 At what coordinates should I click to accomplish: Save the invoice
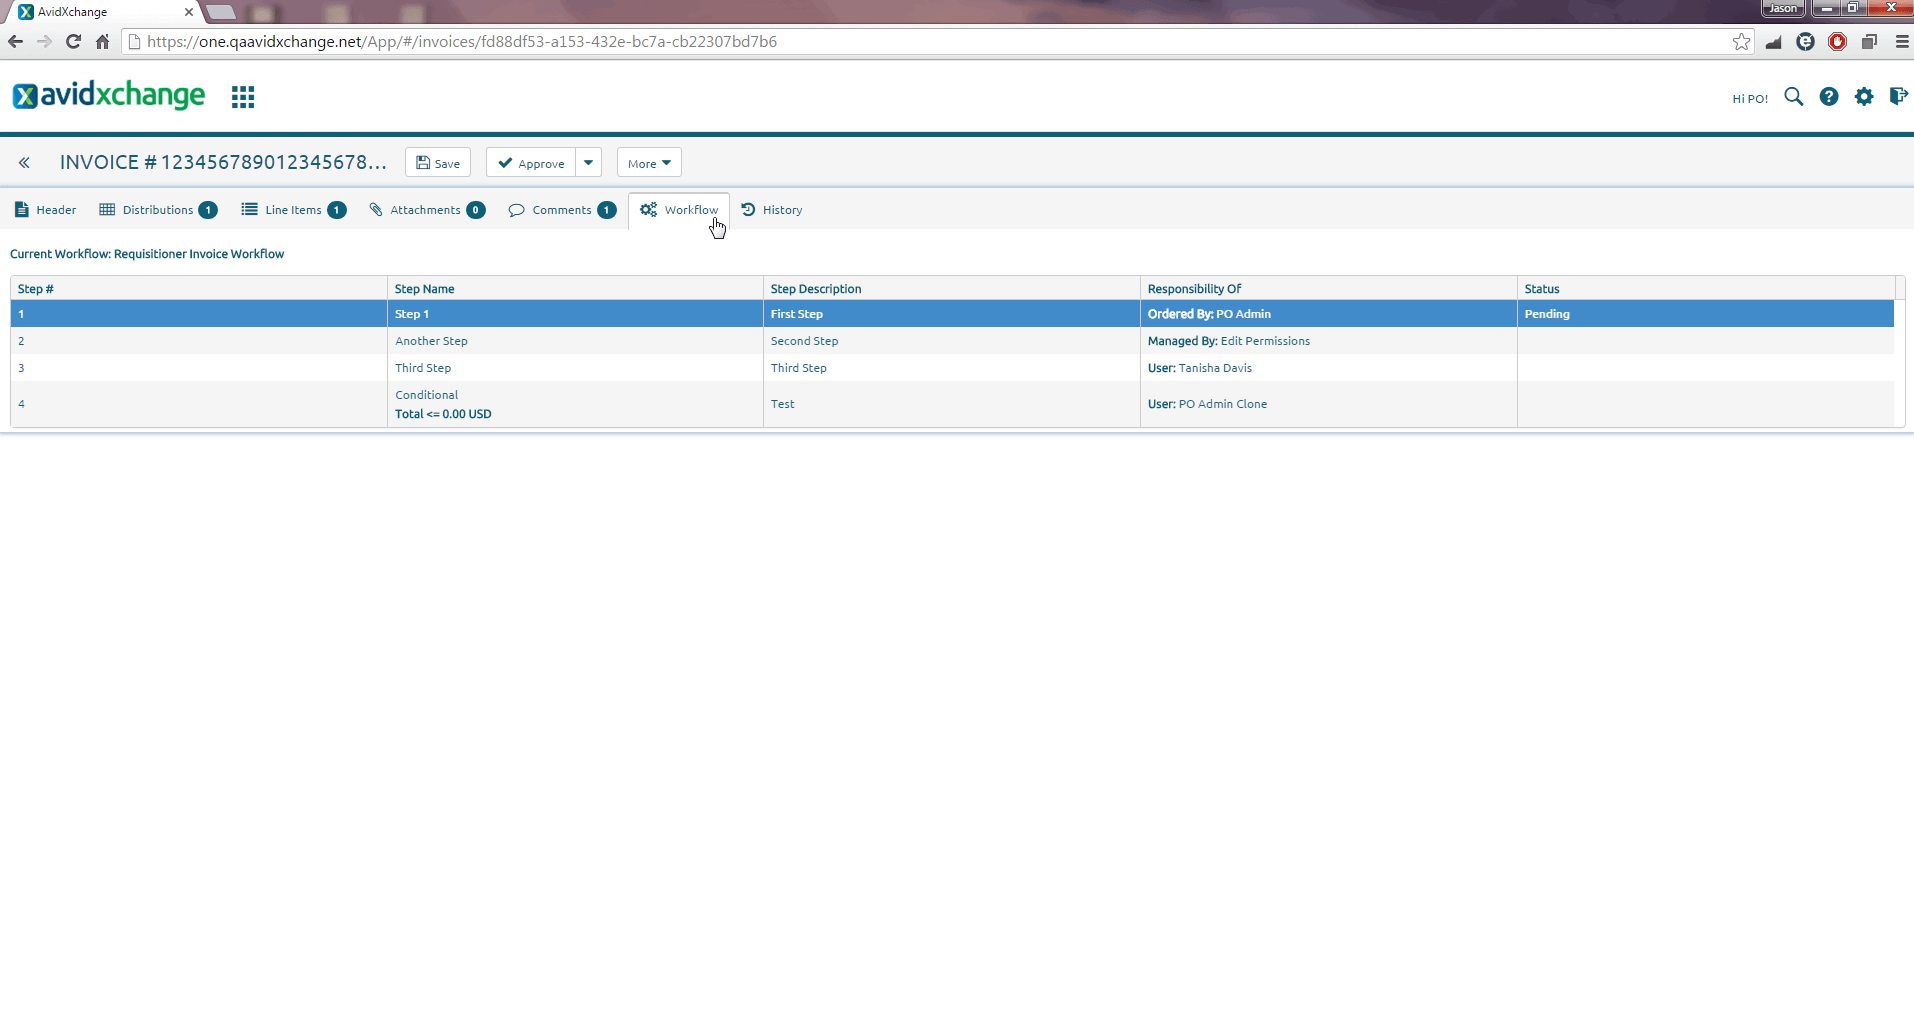click(x=438, y=163)
